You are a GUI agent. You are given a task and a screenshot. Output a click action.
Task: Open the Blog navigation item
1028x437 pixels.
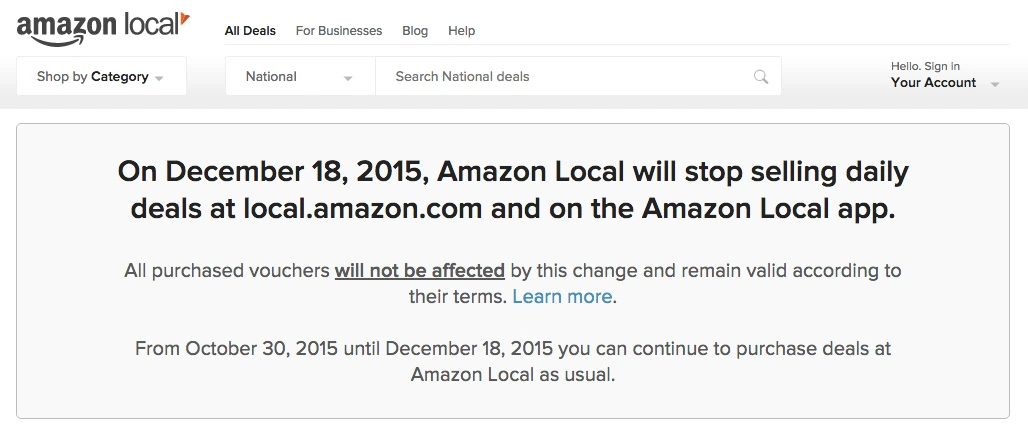pyautogui.click(x=415, y=31)
